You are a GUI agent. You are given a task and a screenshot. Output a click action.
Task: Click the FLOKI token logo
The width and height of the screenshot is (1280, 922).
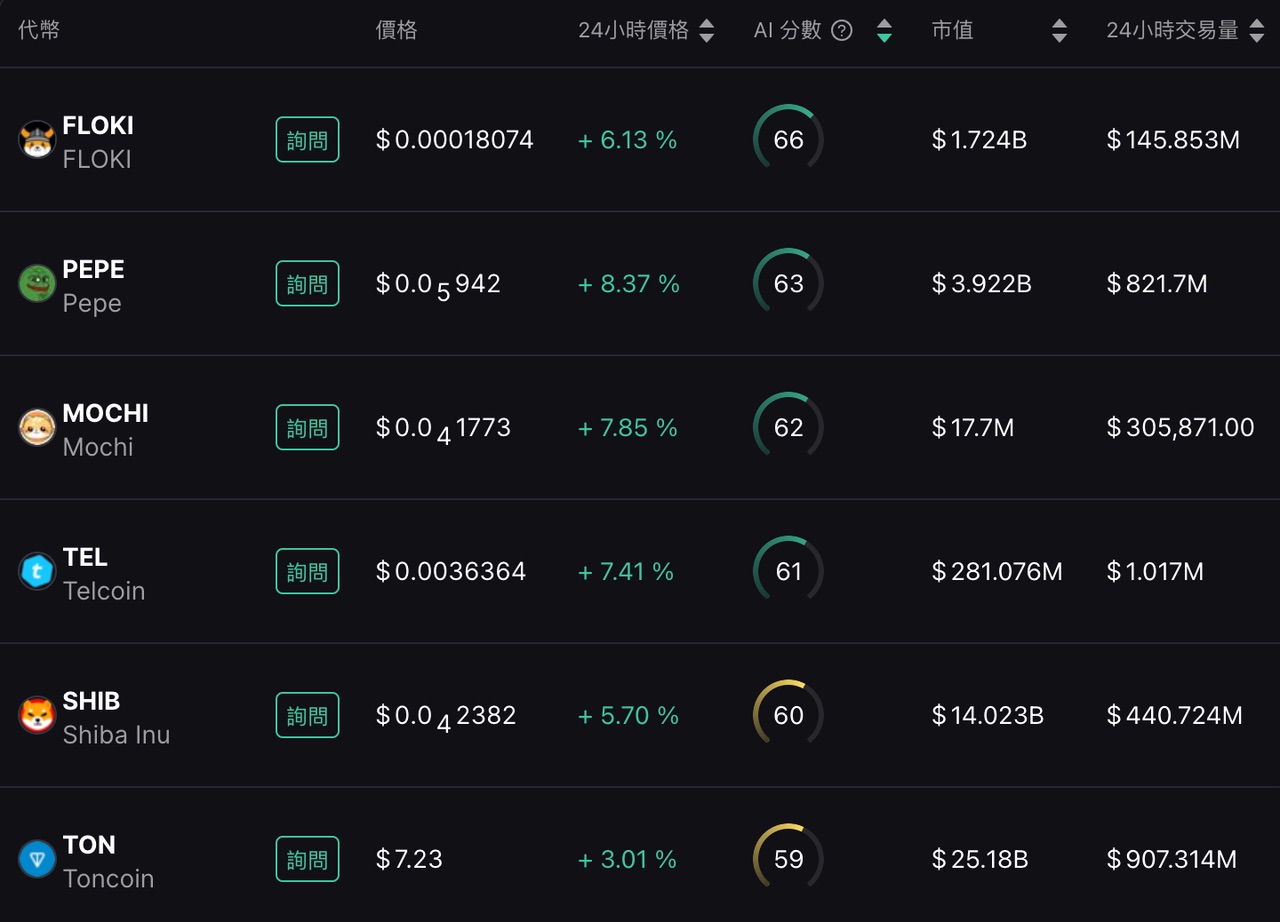click(x=37, y=140)
